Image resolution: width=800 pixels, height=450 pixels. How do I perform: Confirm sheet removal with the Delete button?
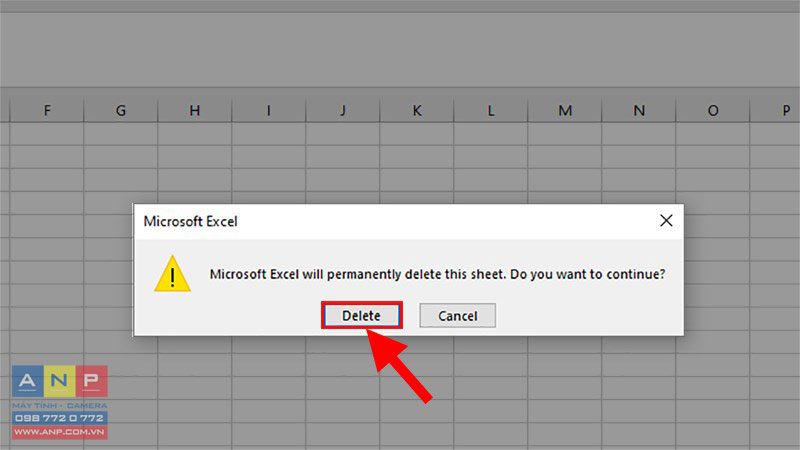click(362, 315)
